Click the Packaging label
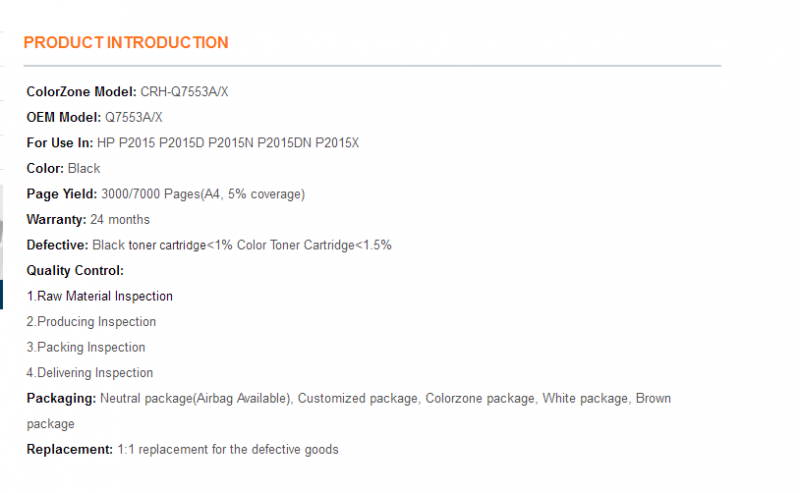 tap(61, 398)
